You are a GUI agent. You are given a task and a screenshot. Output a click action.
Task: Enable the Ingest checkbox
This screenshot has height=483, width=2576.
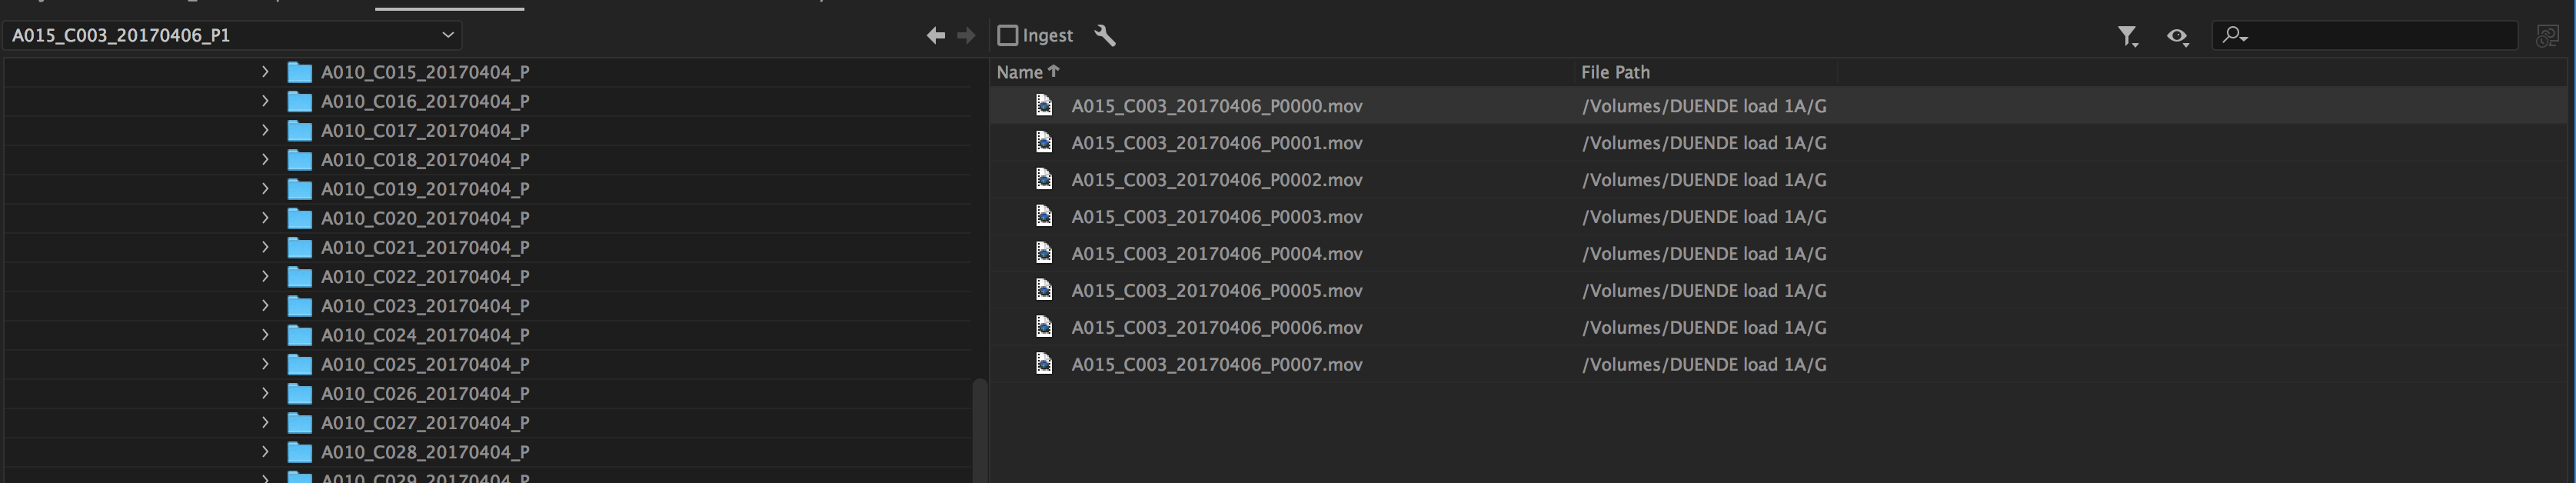tap(1008, 36)
